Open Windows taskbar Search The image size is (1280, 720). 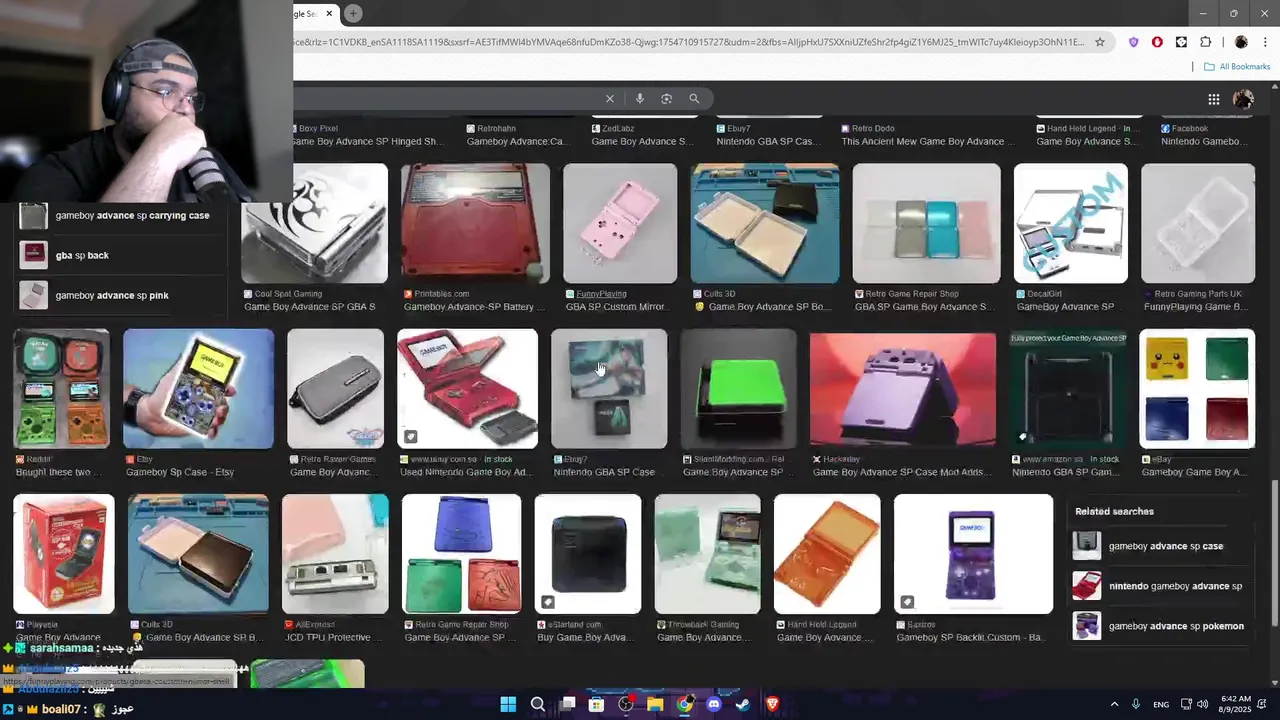click(x=537, y=704)
